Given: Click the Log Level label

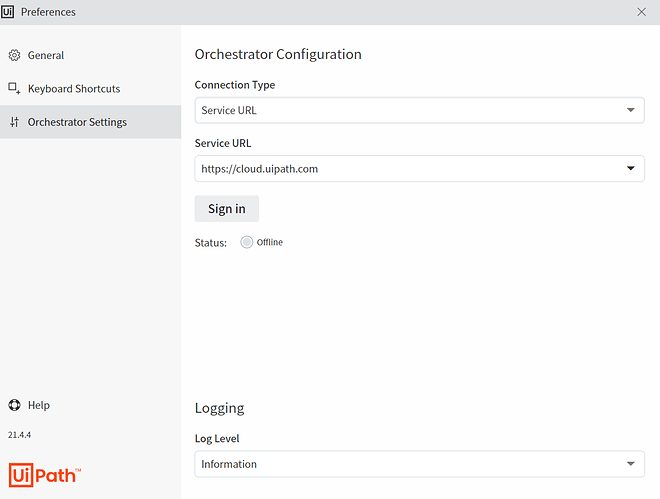Looking at the screenshot, I should [x=217, y=438].
